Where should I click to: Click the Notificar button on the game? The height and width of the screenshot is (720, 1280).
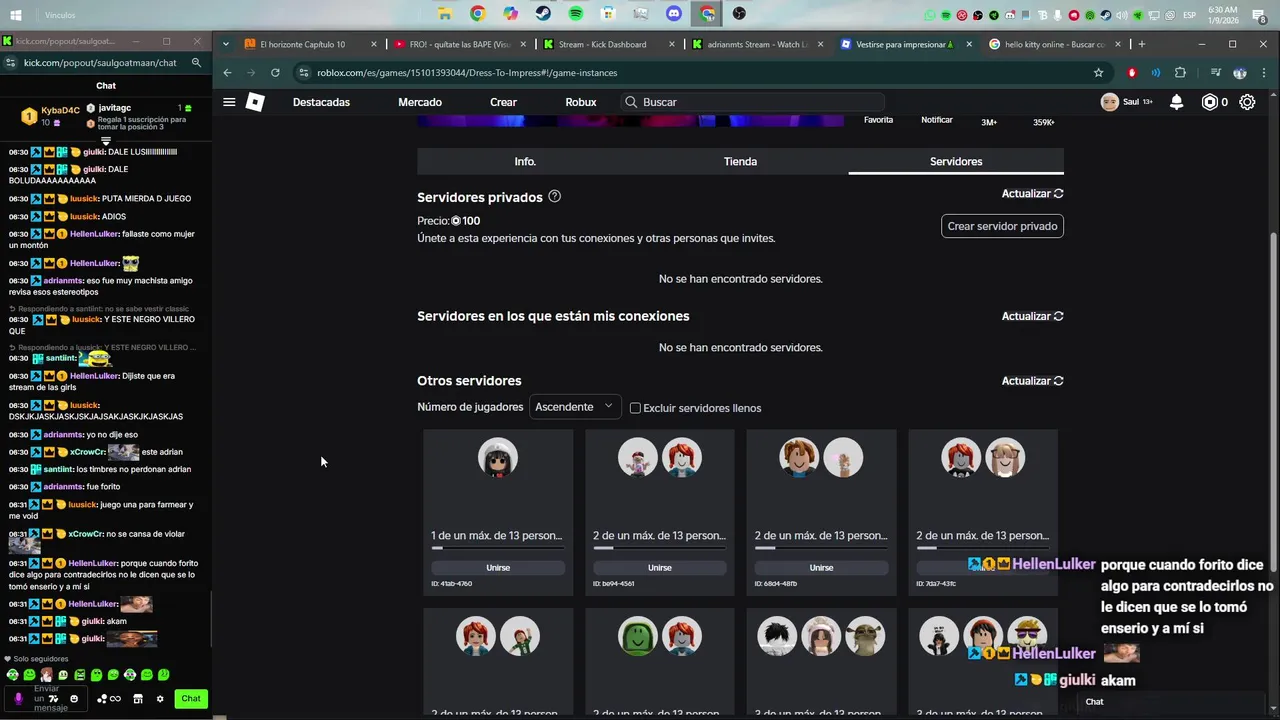point(937,120)
